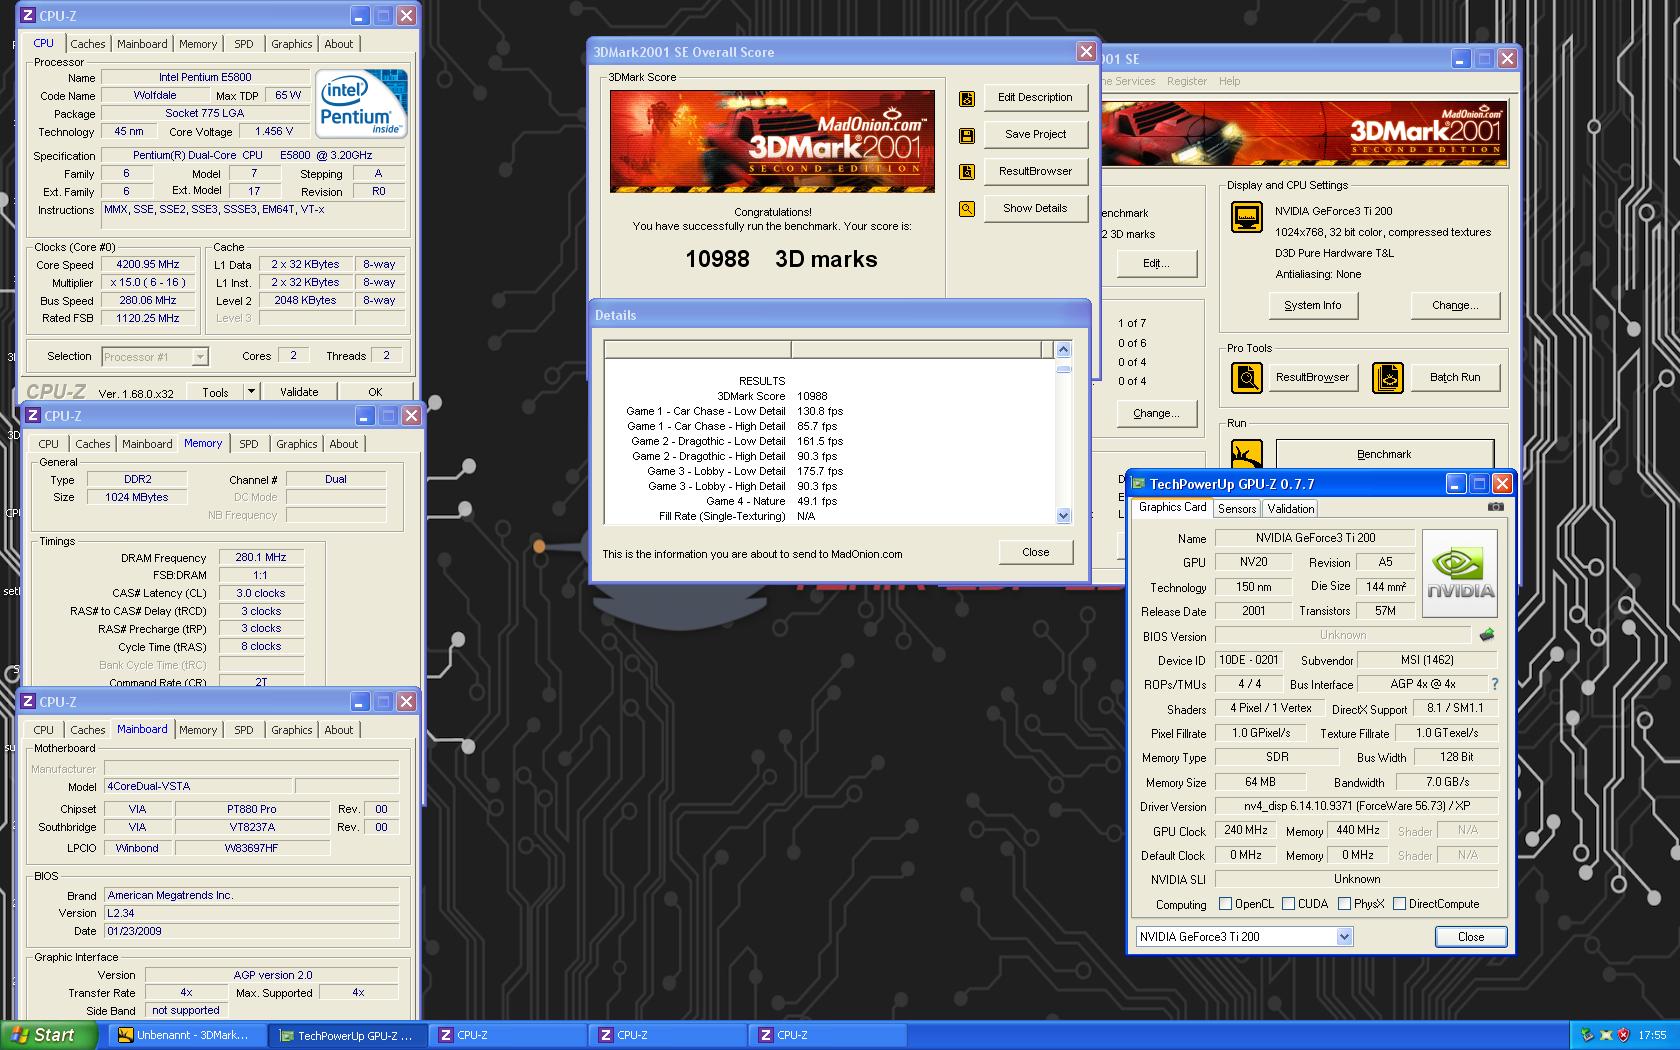Click the NVIDIA logo in GPU-Z
1680x1050 pixels.
[x=1460, y=574]
